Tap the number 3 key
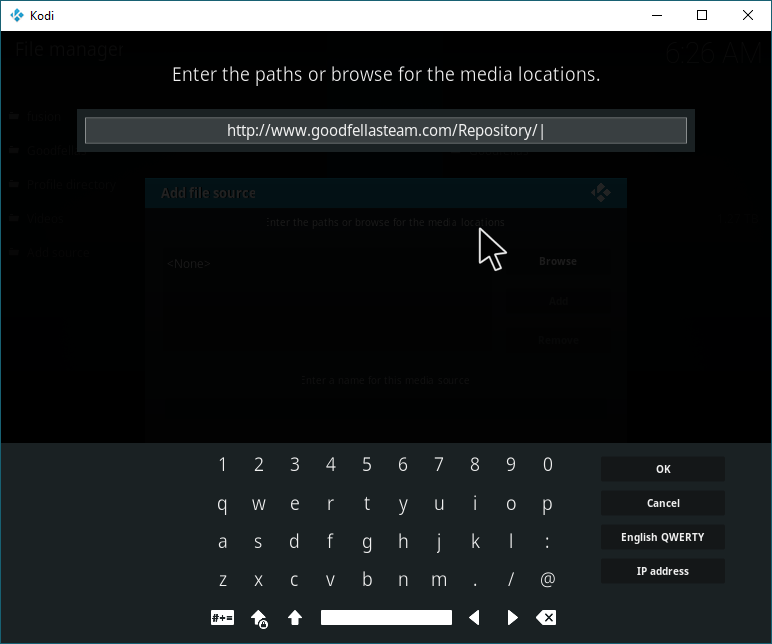 [294, 464]
